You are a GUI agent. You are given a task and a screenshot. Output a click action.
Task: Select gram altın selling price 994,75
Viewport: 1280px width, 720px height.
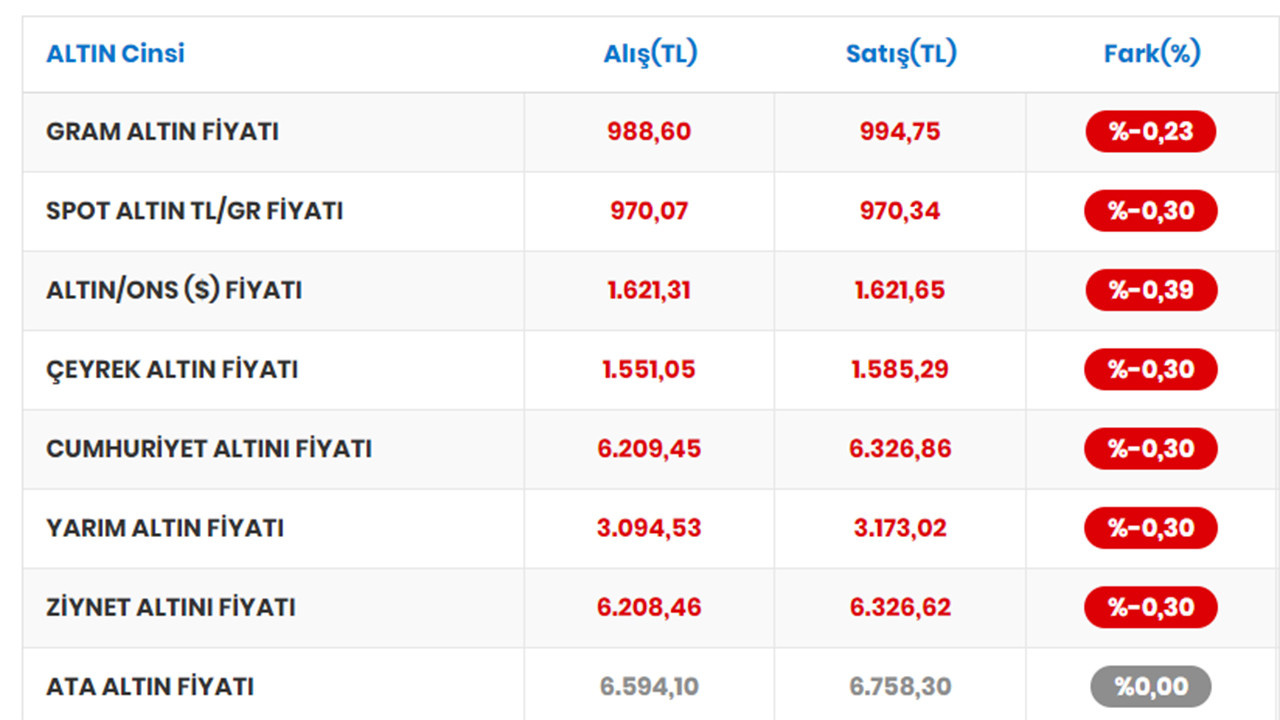coord(900,132)
